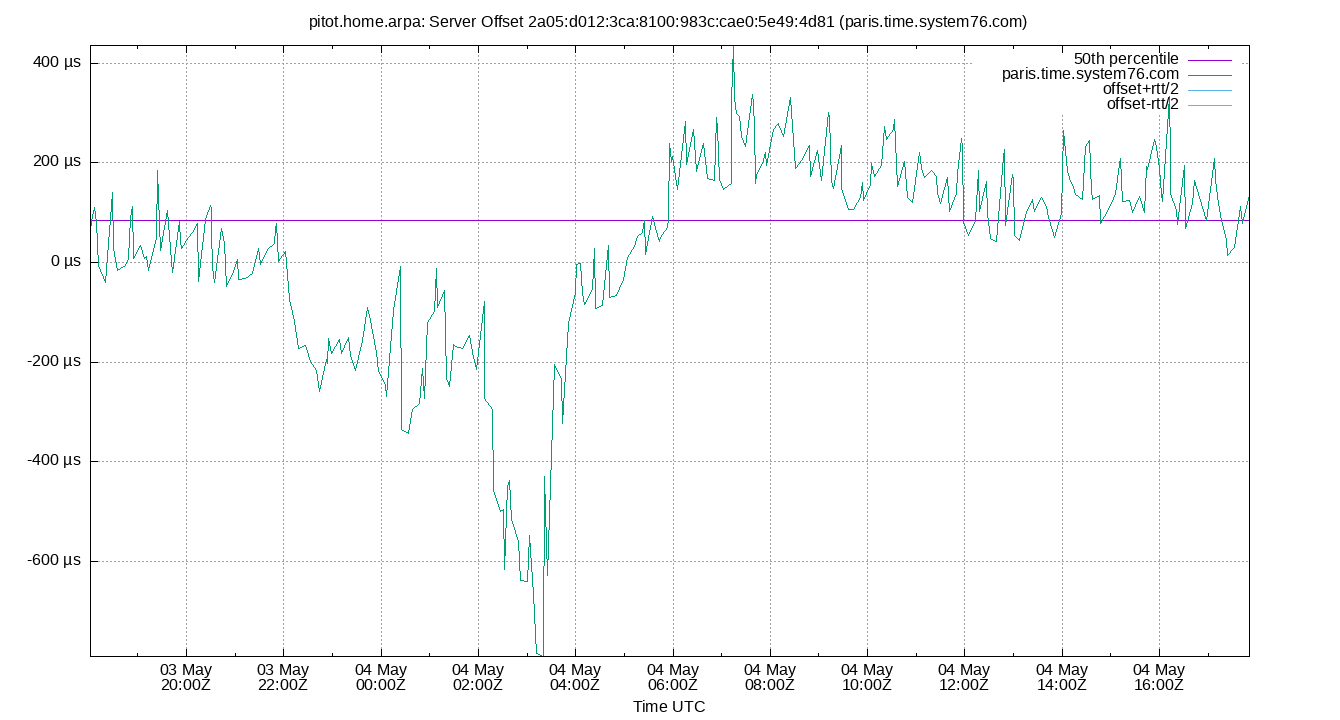Screen dimensions: 1340x720
Task: Click the '03 May 22:00Z' x-axis label
Action: (283, 677)
